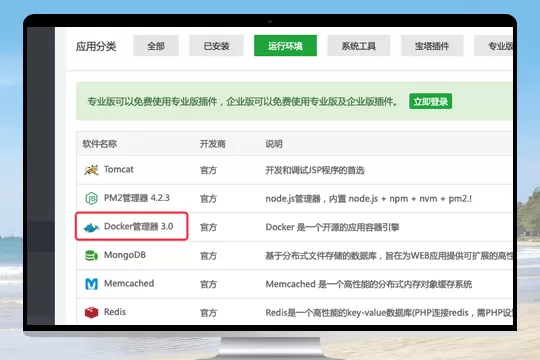
Task: Click Tomcat description 开发和调试JSP程序的首选
Action: pos(315,170)
